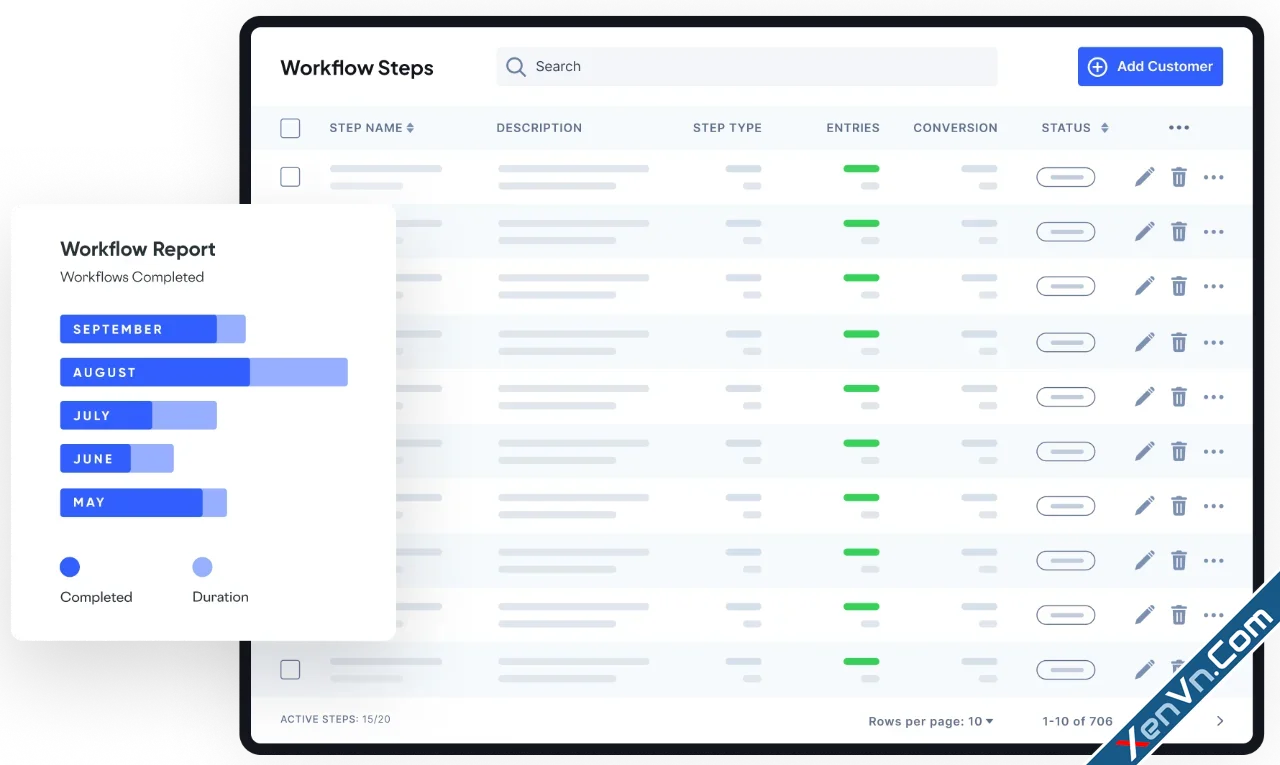Image resolution: width=1280 pixels, height=765 pixels.
Task: Sort by the Step Name column arrows
Action: pyautogui.click(x=410, y=128)
